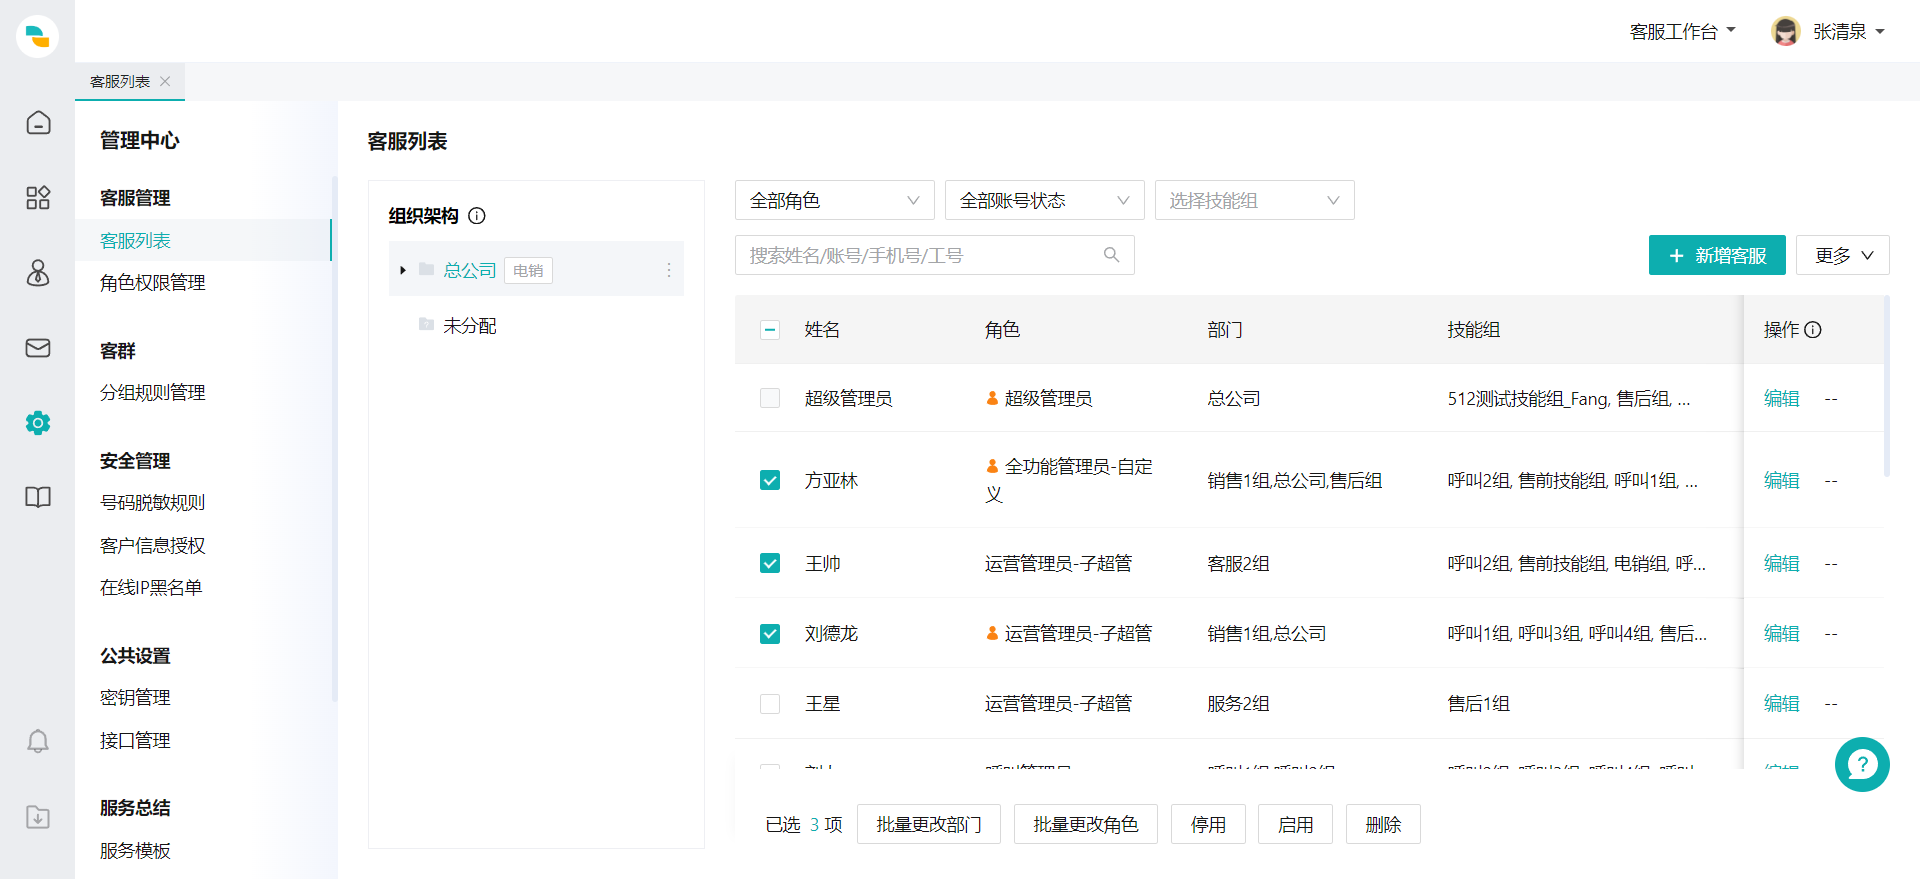Image resolution: width=1920 pixels, height=879 pixels.
Task: Click the 售后1组 skill group cell
Action: pyautogui.click(x=1478, y=704)
